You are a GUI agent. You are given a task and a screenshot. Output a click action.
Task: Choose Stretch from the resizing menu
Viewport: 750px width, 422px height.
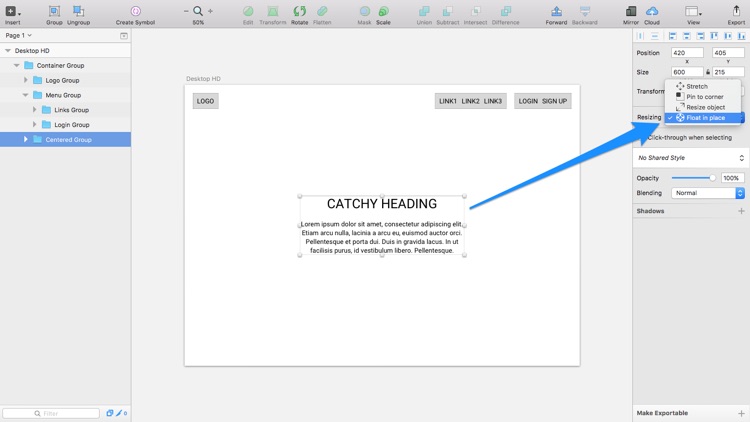[x=697, y=86]
